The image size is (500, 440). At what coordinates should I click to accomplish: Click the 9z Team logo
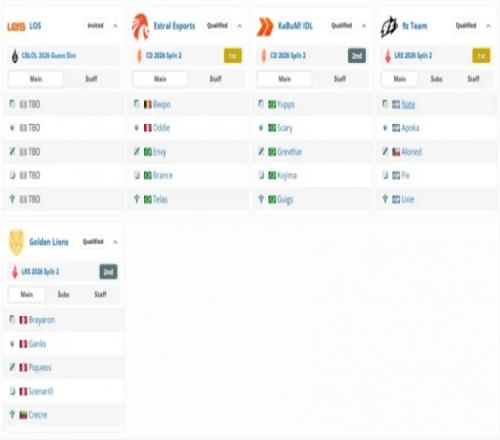pos(389,27)
